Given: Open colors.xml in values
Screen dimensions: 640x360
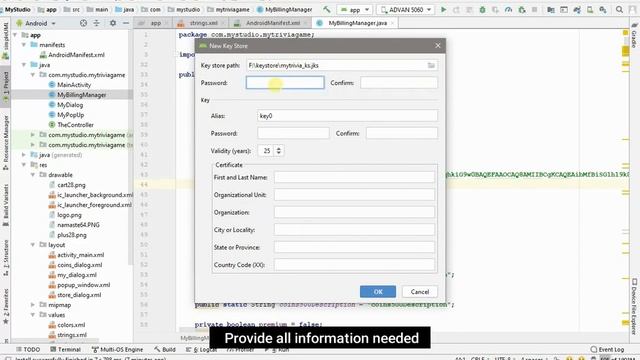Looking at the screenshot, I should (67, 325).
